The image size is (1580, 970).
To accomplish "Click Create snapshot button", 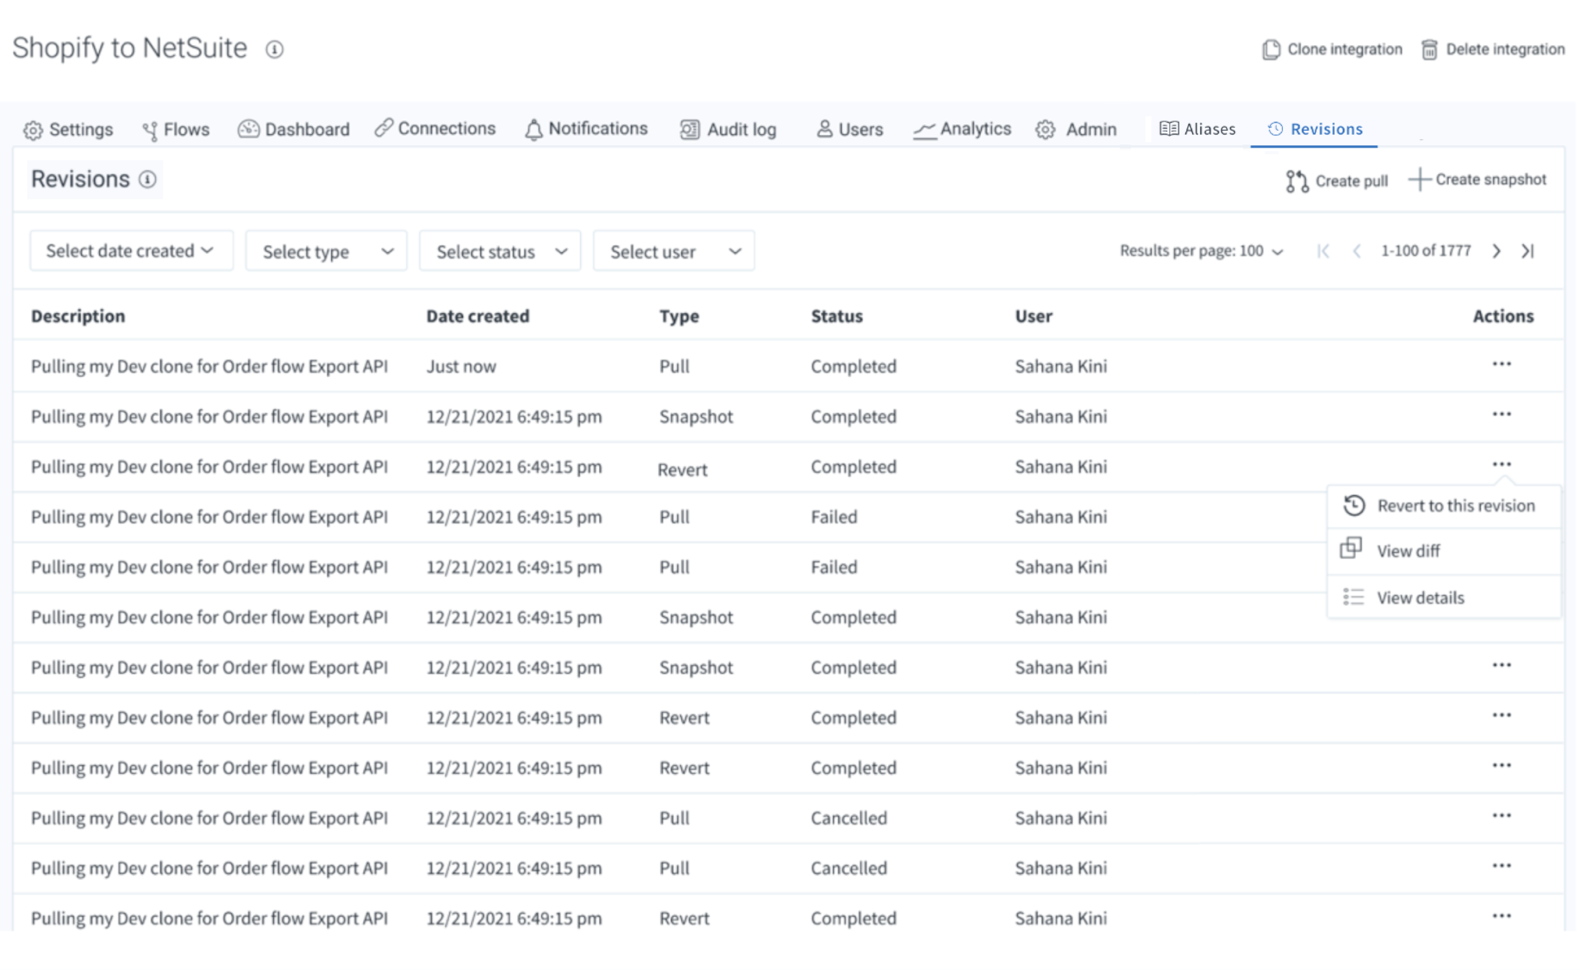I will tap(1477, 180).
